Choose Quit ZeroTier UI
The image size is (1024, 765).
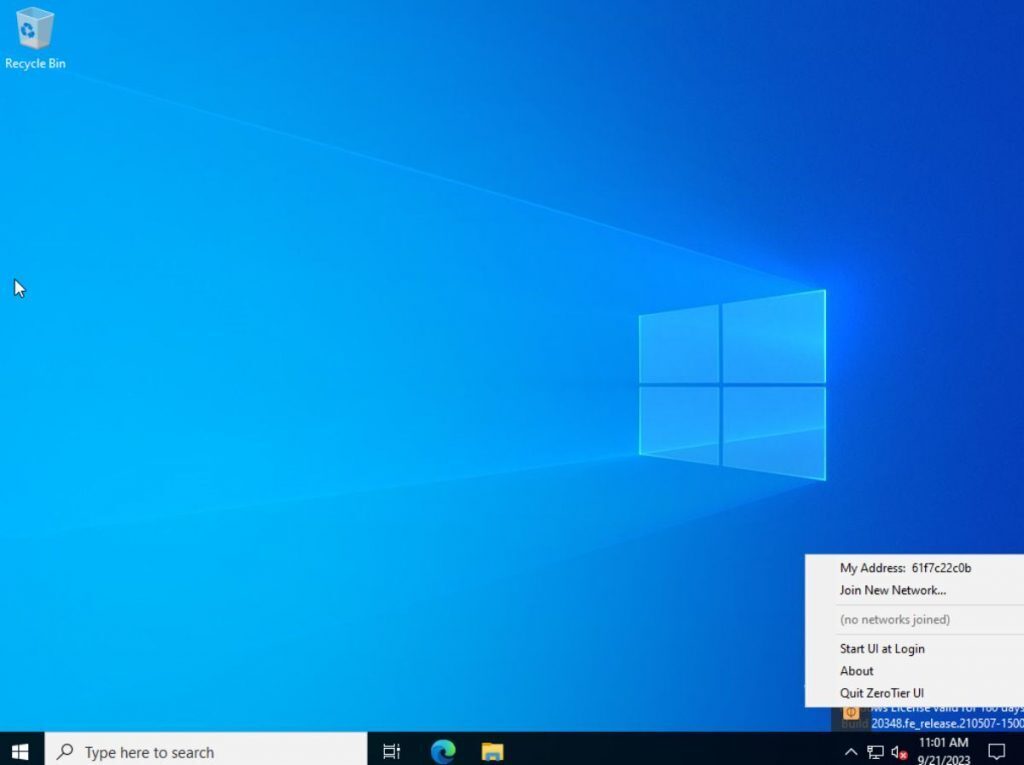(x=914, y=693)
